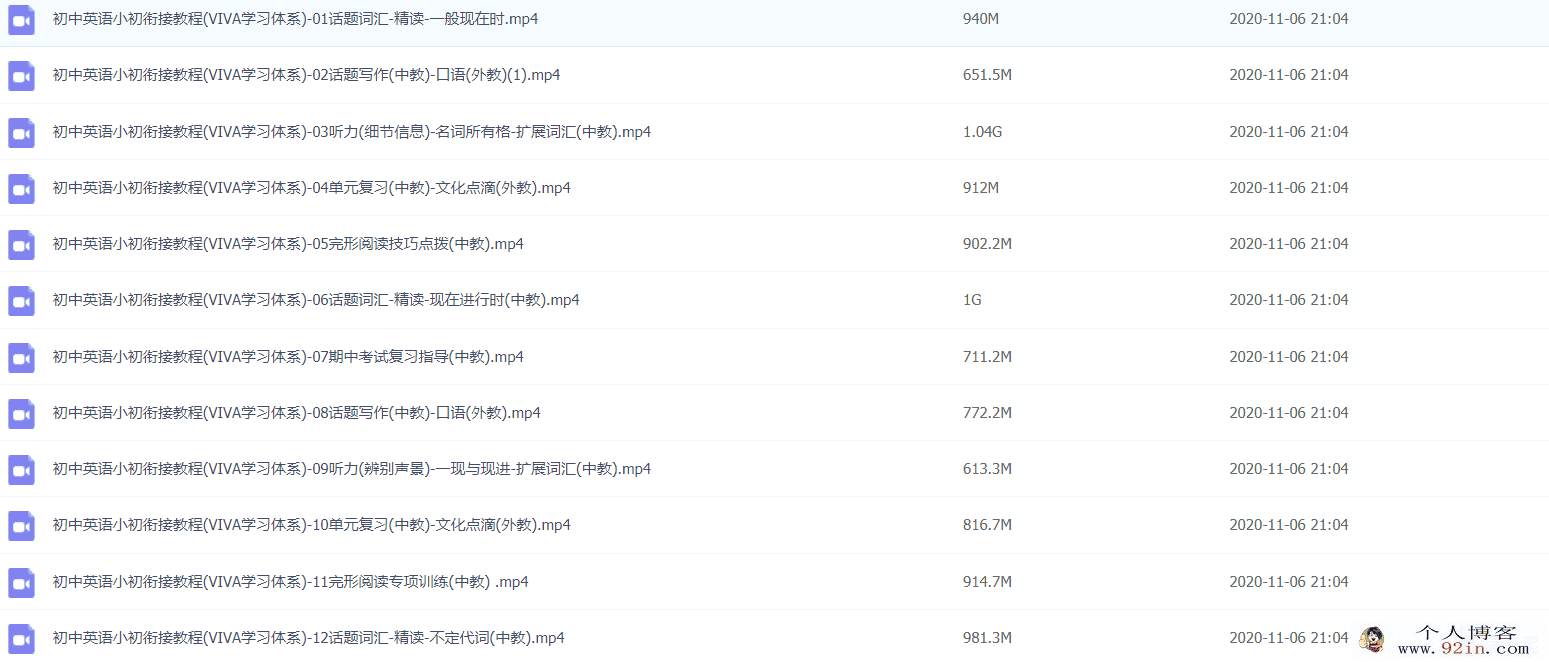Viewport: 1549px width, 662px height.
Task: Click the video icon for 10单元复习 file
Action: [22, 525]
